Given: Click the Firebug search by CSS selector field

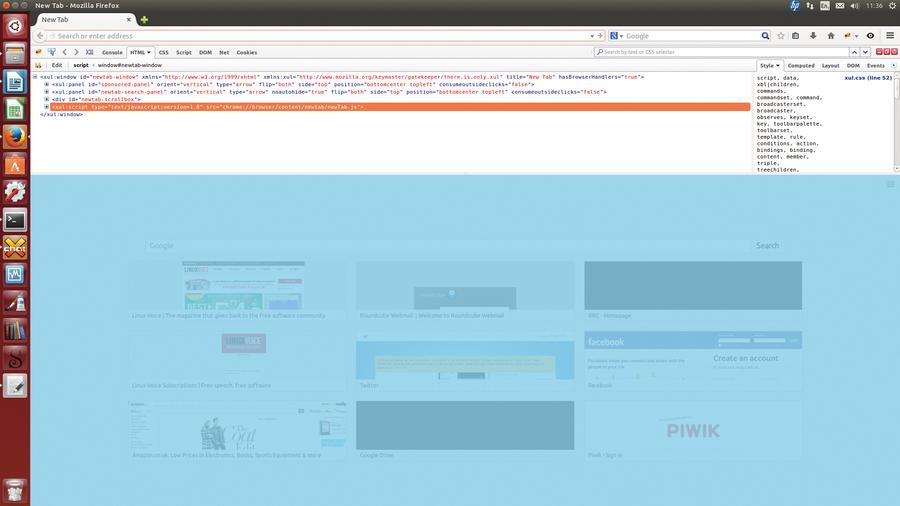Looking at the screenshot, I should 721,52.
